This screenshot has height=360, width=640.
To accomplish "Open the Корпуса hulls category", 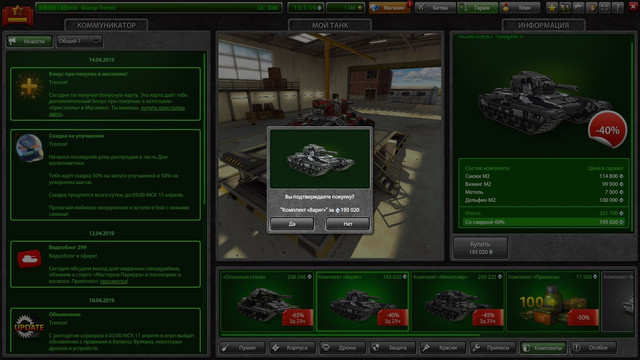I will (x=293, y=348).
